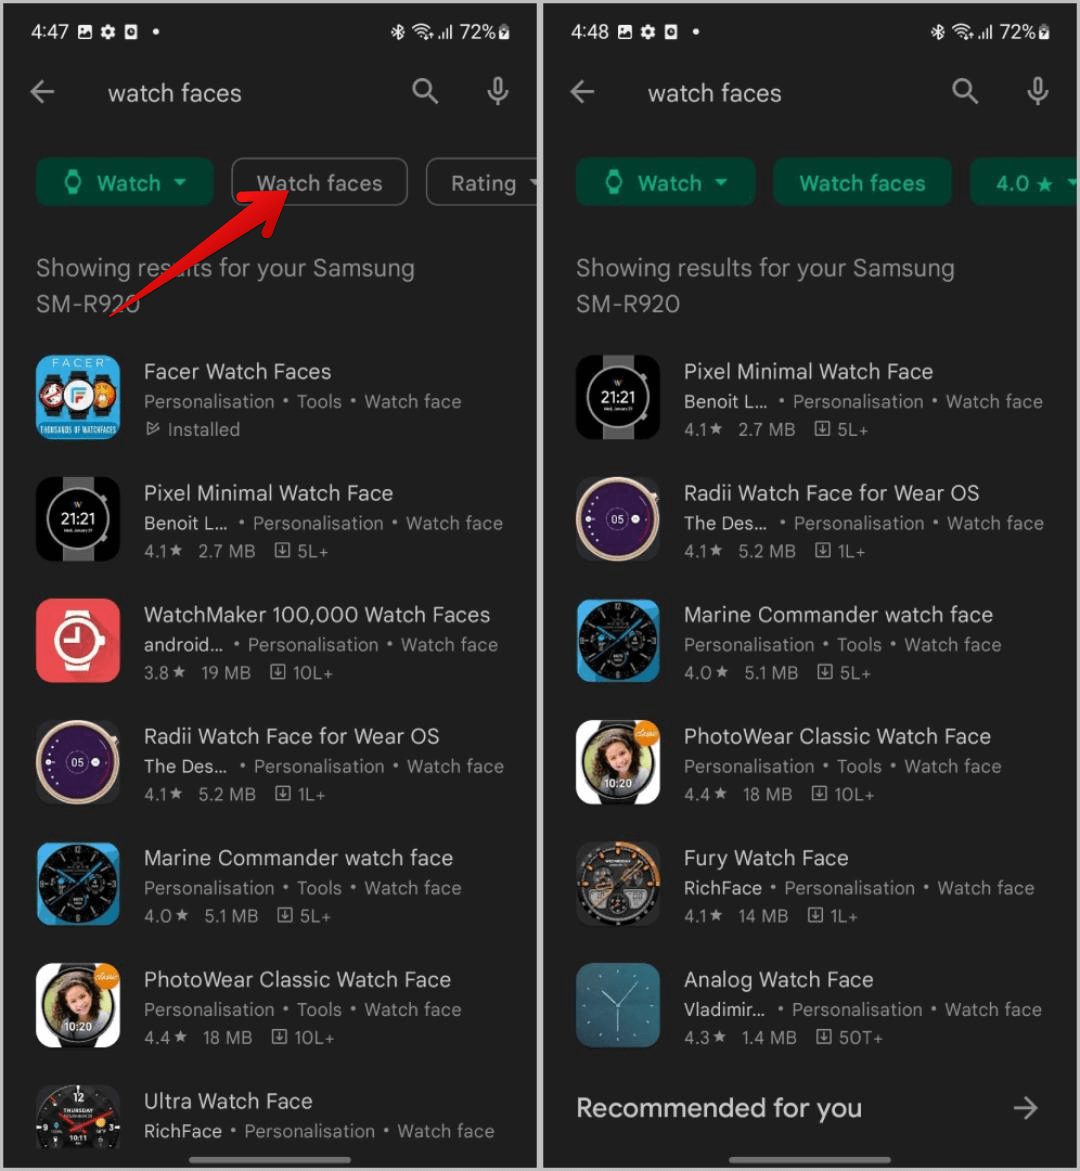Tap microphone voice search in left screen
1080x1171 pixels.
(498, 91)
